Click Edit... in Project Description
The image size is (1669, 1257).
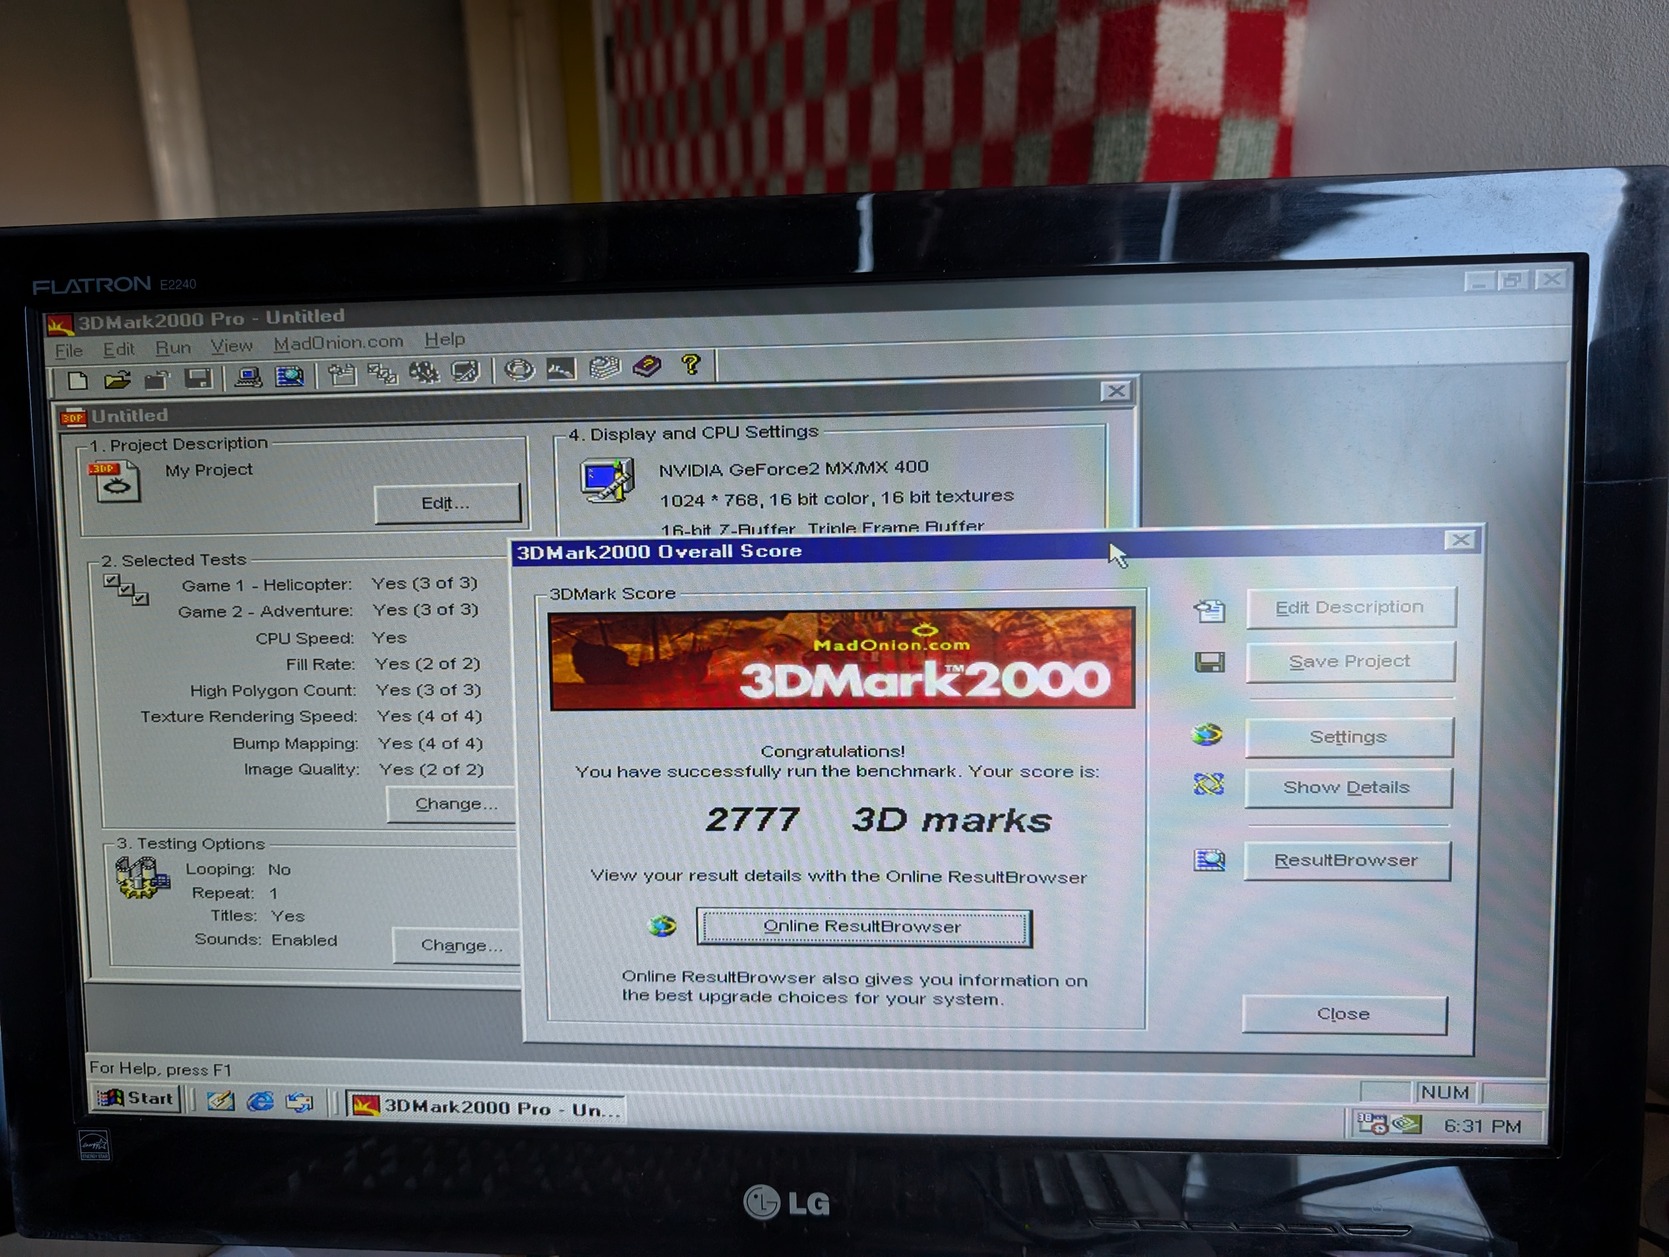coord(447,503)
